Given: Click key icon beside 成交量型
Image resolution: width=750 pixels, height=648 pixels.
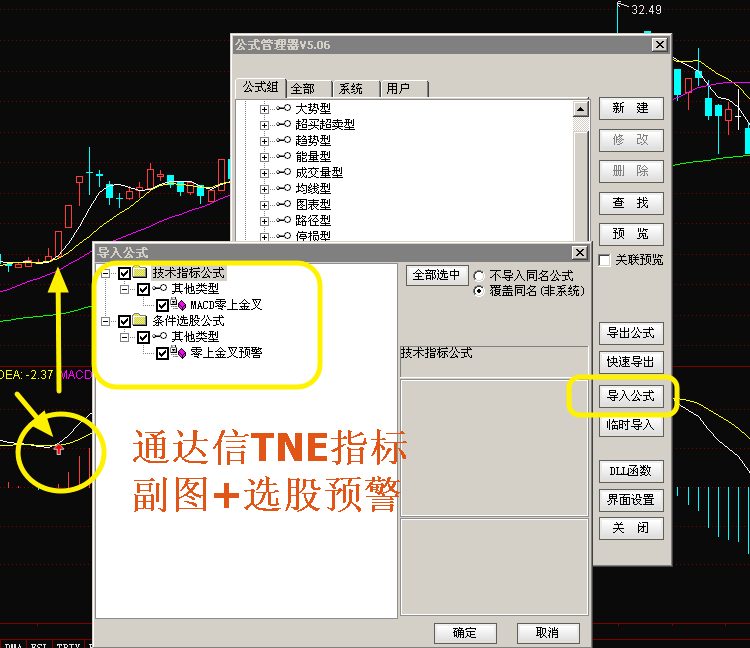Looking at the screenshot, I should 284,172.
